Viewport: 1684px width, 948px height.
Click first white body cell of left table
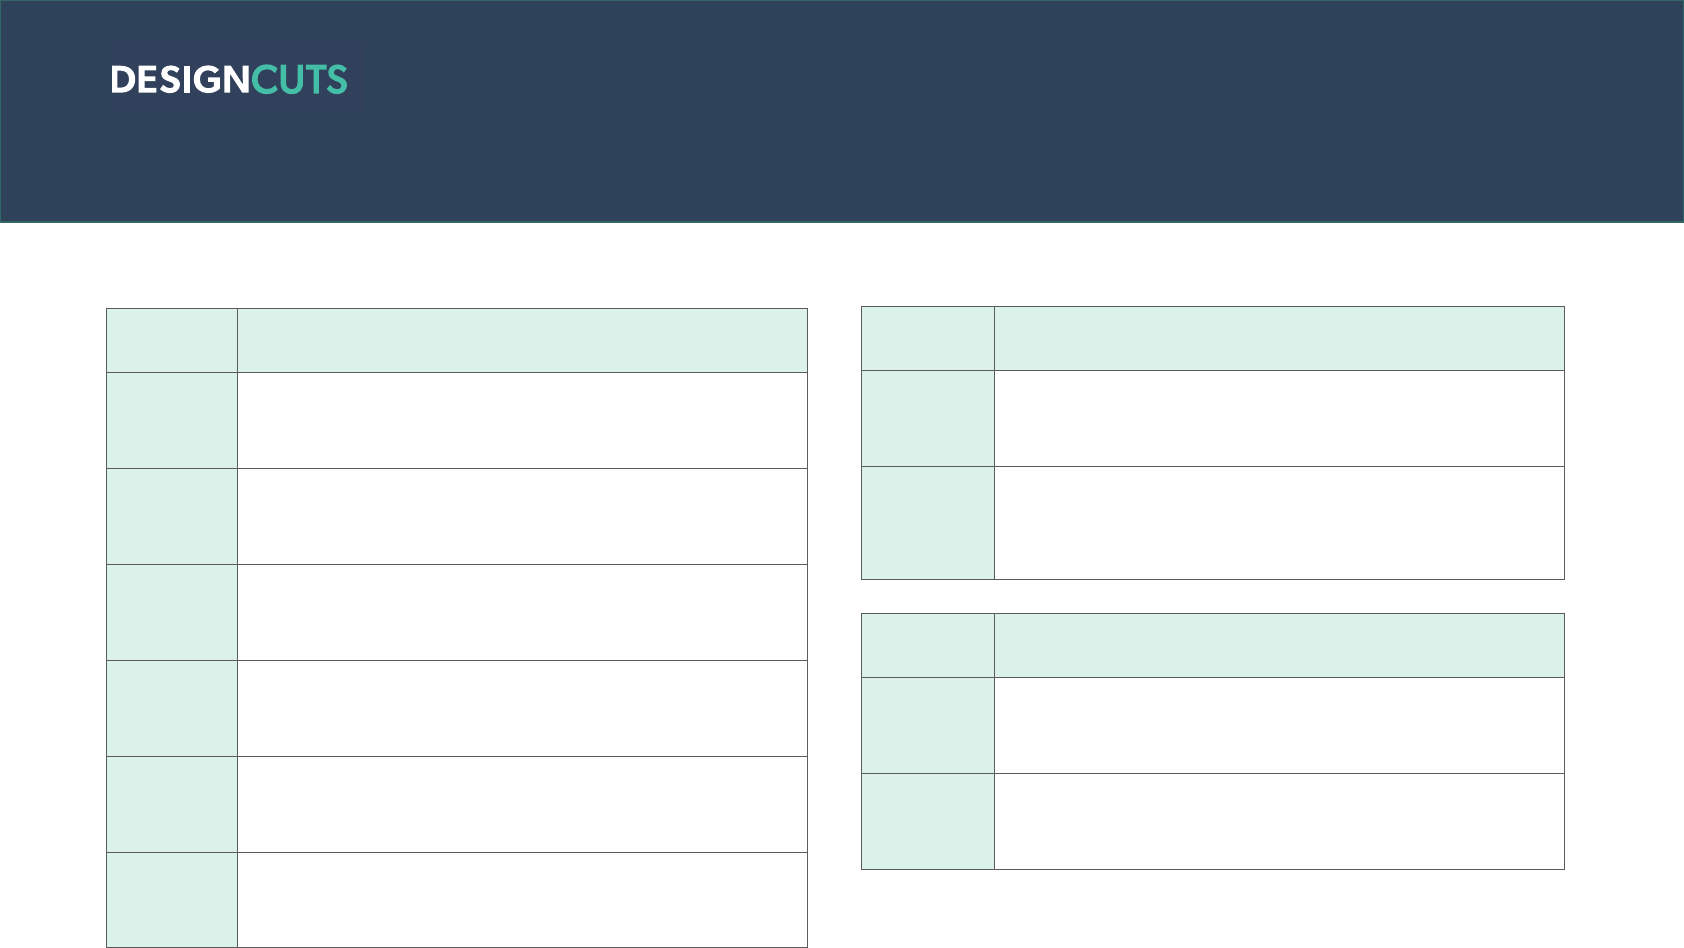522,421
